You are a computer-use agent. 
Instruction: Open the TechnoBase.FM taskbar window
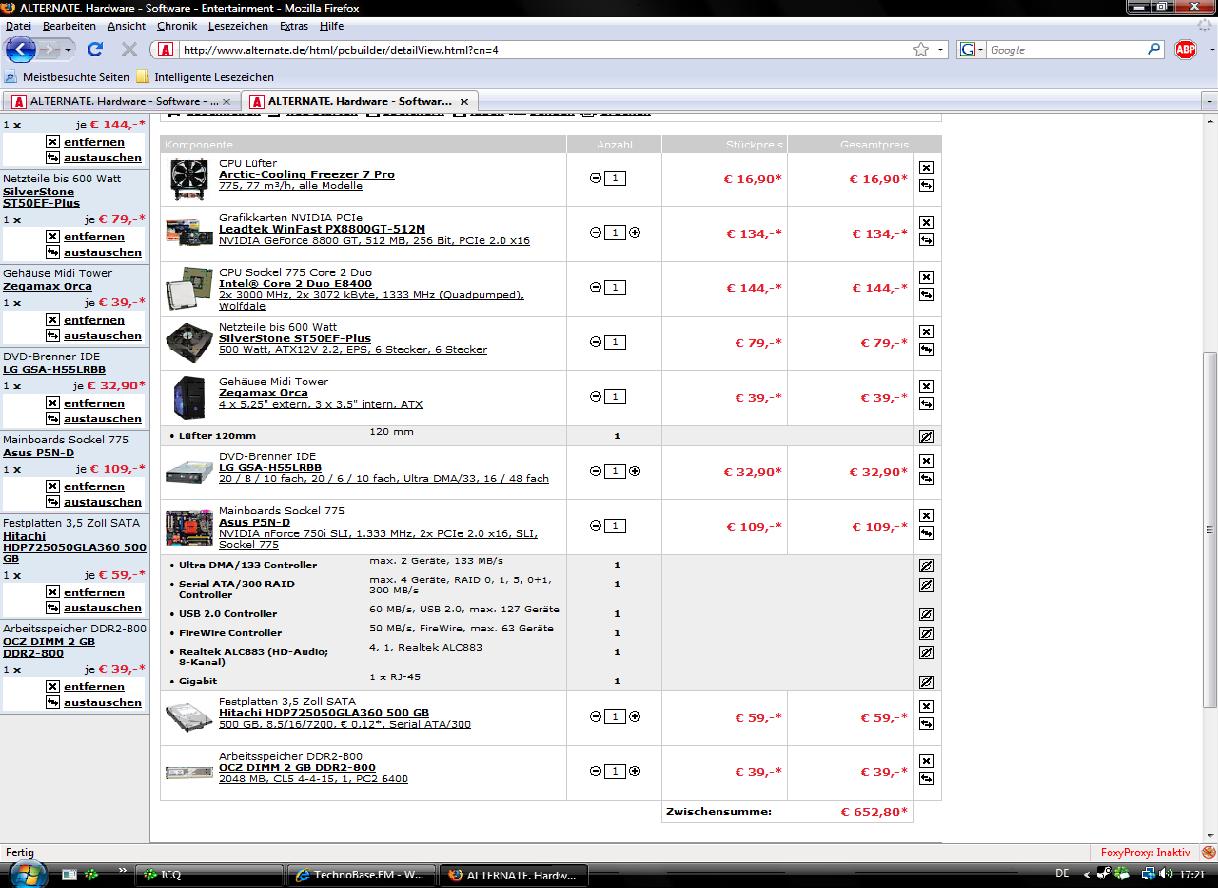362,875
